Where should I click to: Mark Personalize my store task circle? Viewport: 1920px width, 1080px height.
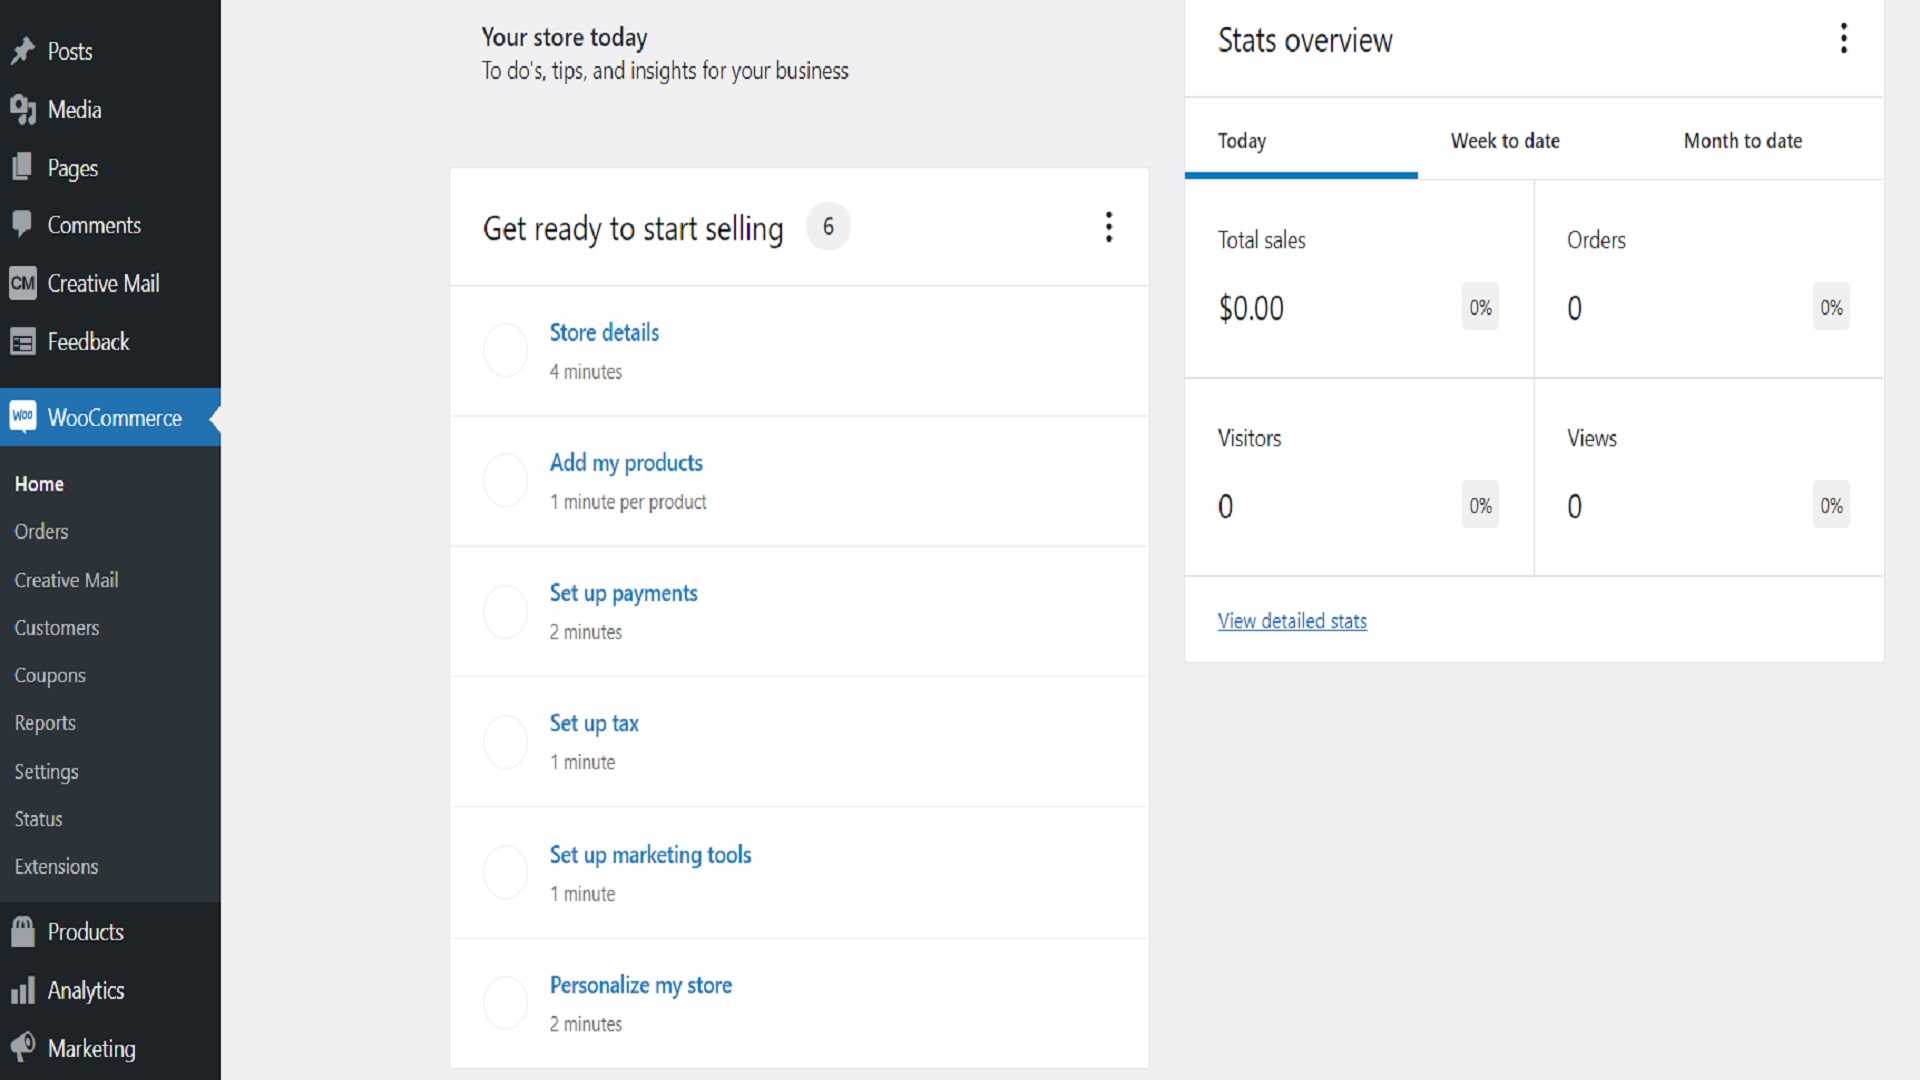click(506, 1002)
